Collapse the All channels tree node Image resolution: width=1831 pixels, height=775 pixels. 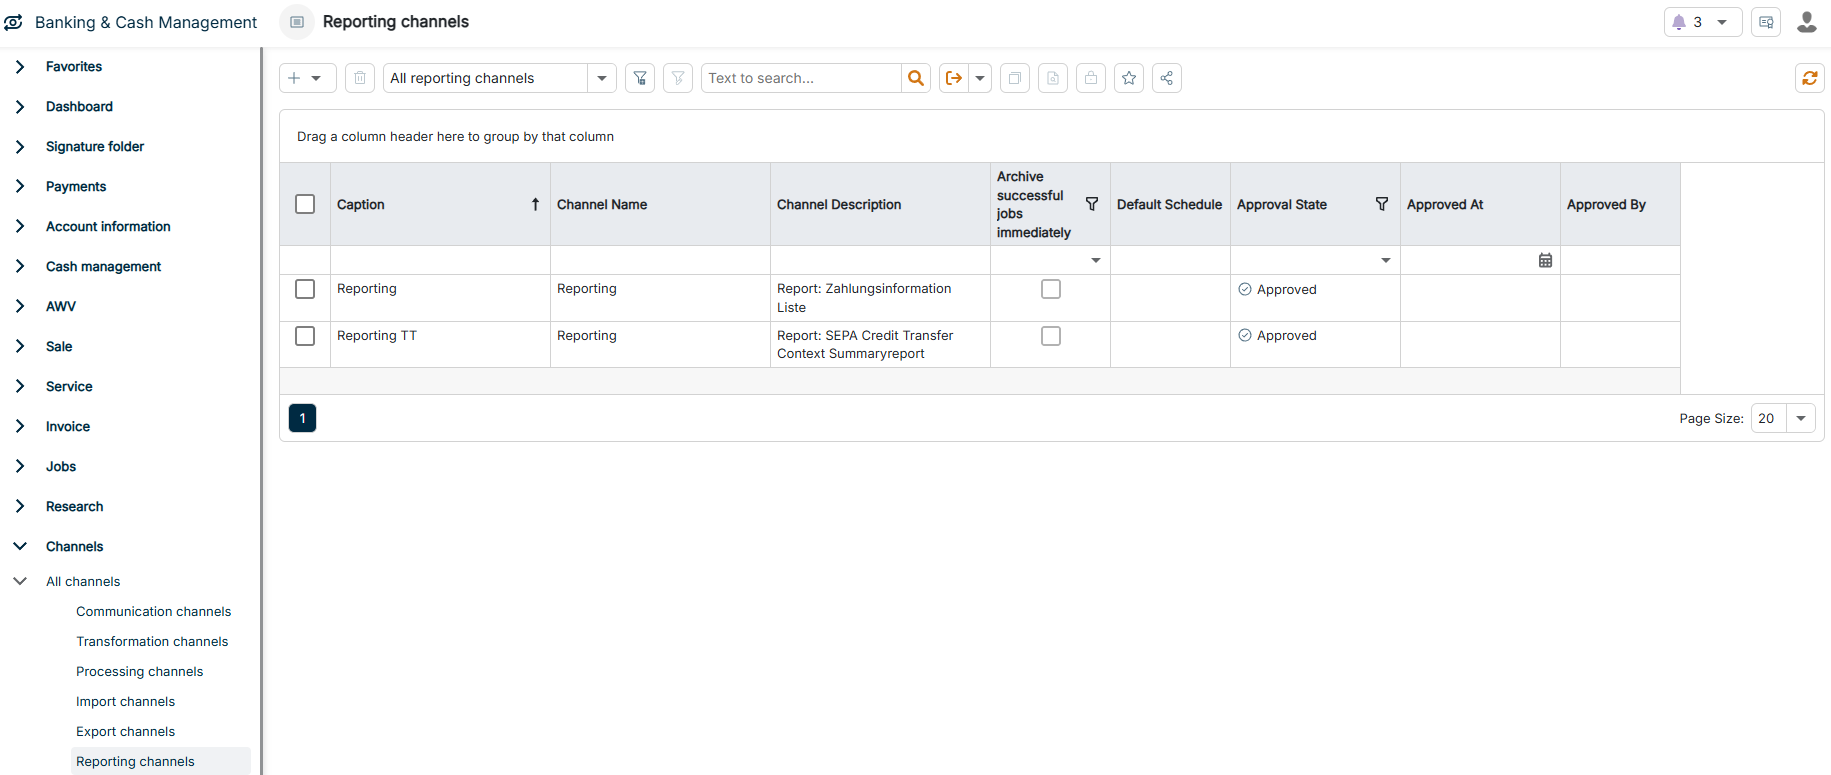tap(20, 581)
